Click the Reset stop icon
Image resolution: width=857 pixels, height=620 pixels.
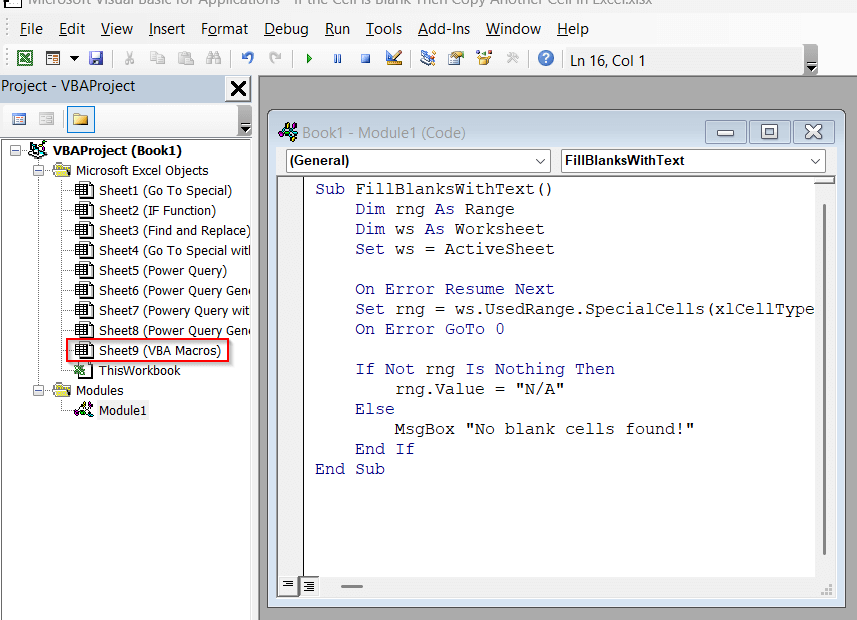(365, 59)
